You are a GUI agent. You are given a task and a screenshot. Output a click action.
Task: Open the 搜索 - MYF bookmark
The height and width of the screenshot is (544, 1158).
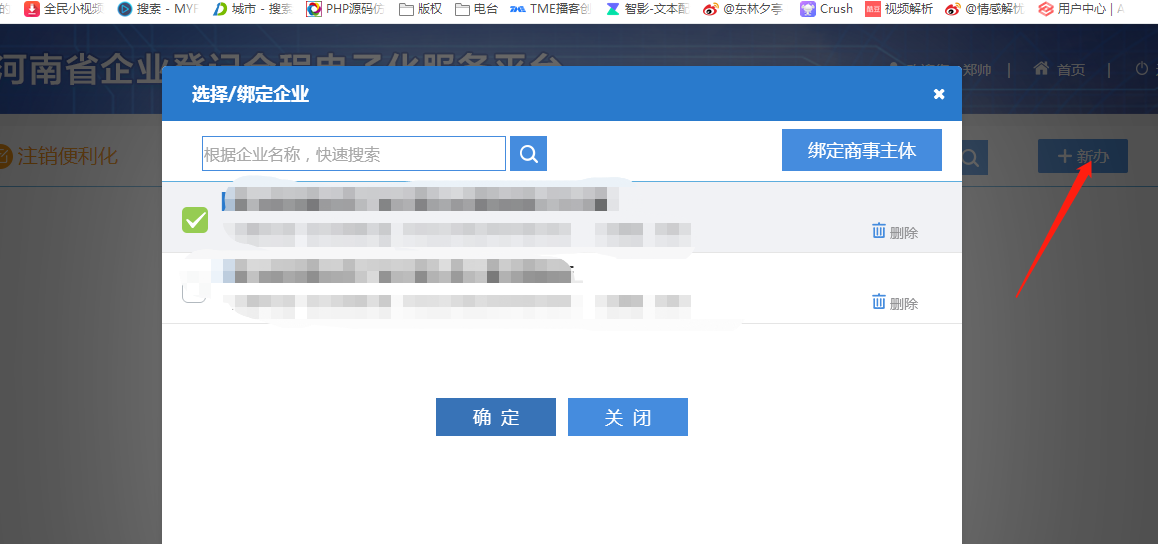pyautogui.click(x=157, y=9)
